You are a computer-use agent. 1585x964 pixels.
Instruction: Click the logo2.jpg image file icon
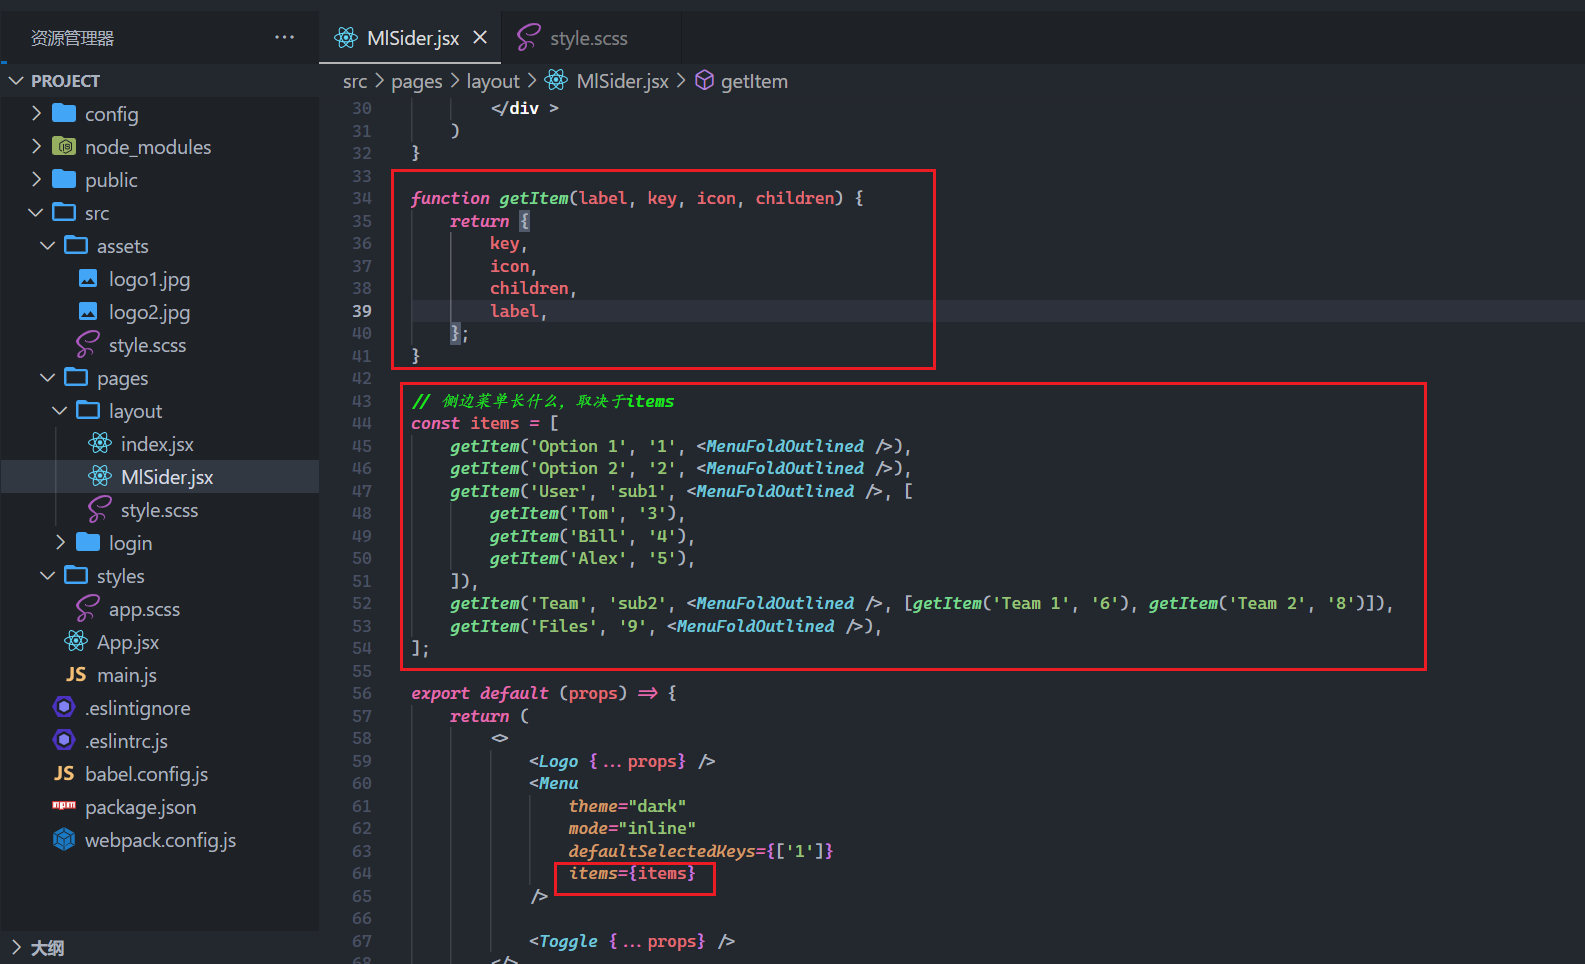click(x=88, y=311)
